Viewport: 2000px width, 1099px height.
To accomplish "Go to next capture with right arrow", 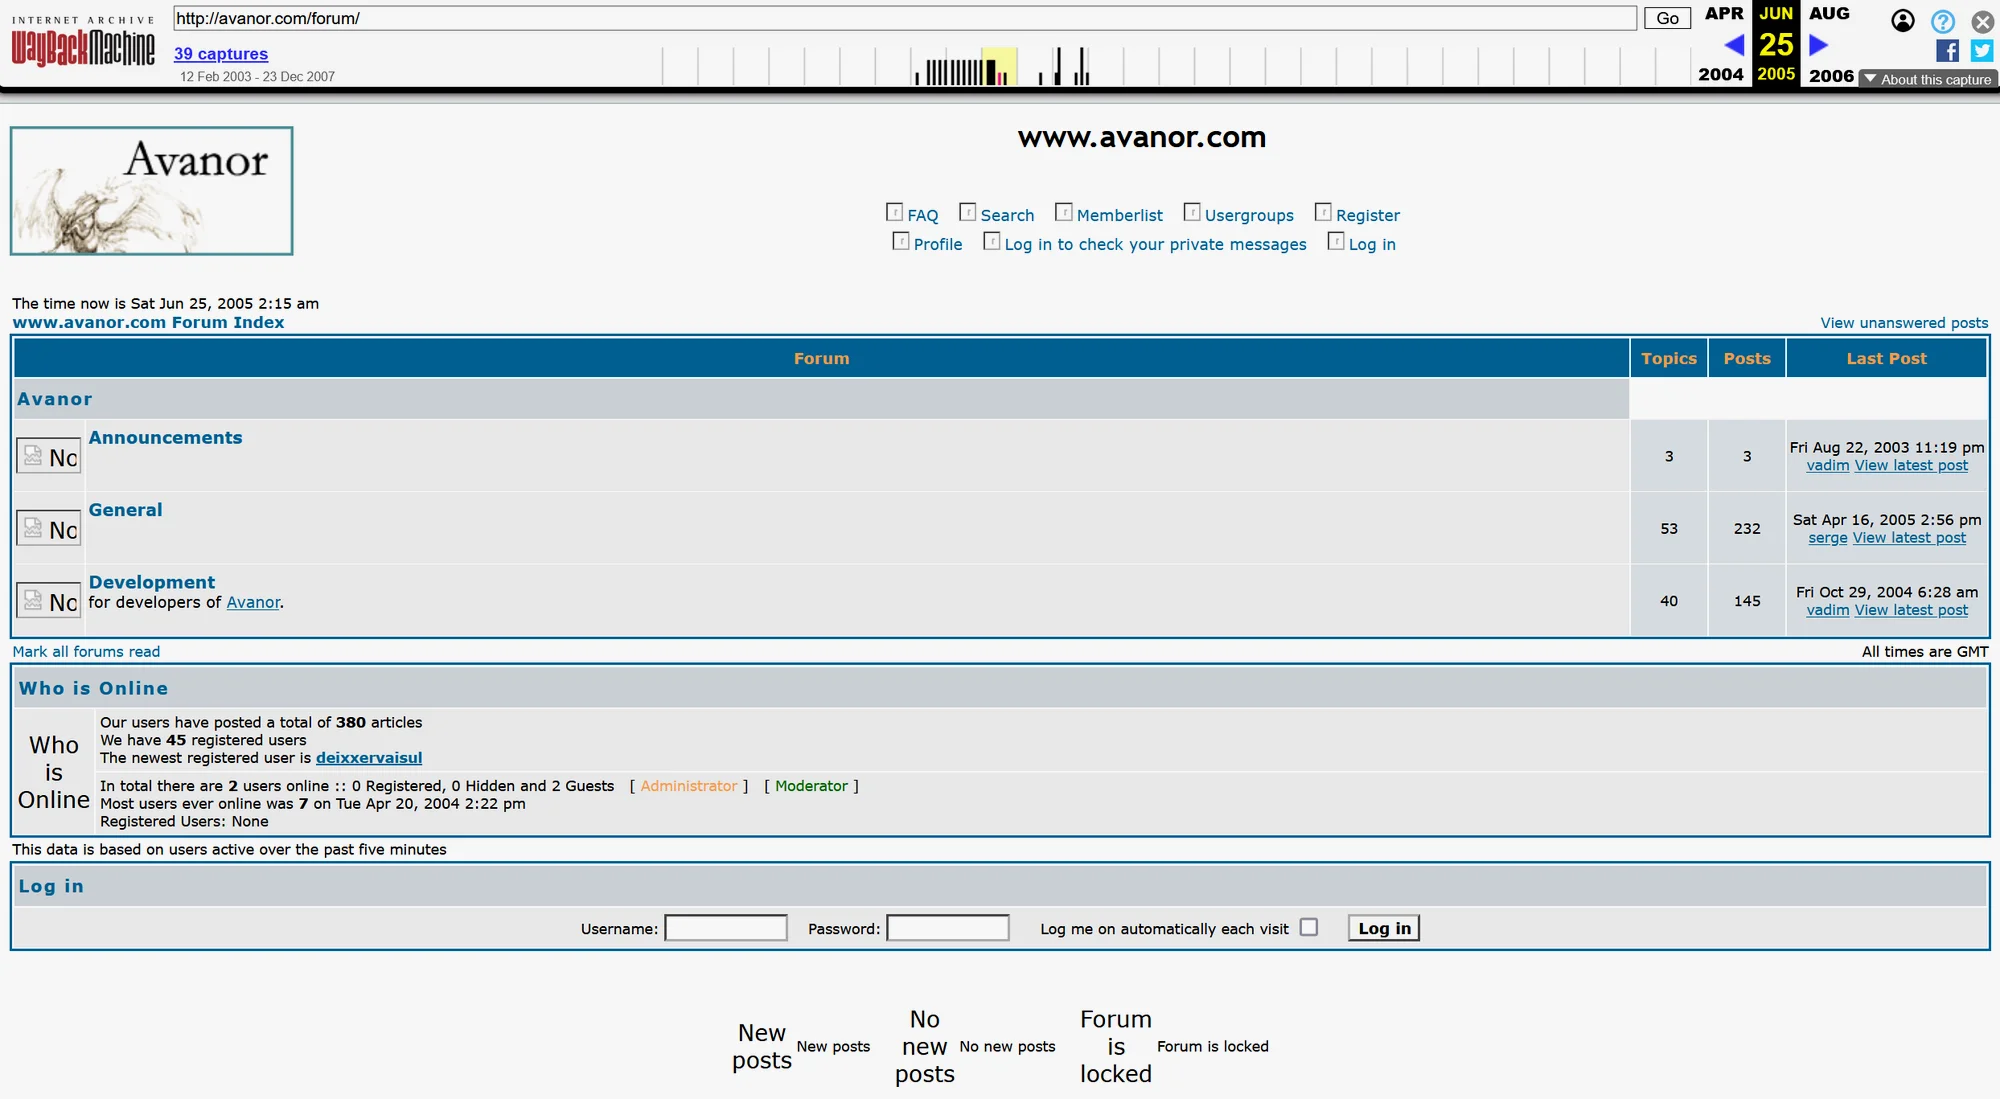I will pos(1819,45).
